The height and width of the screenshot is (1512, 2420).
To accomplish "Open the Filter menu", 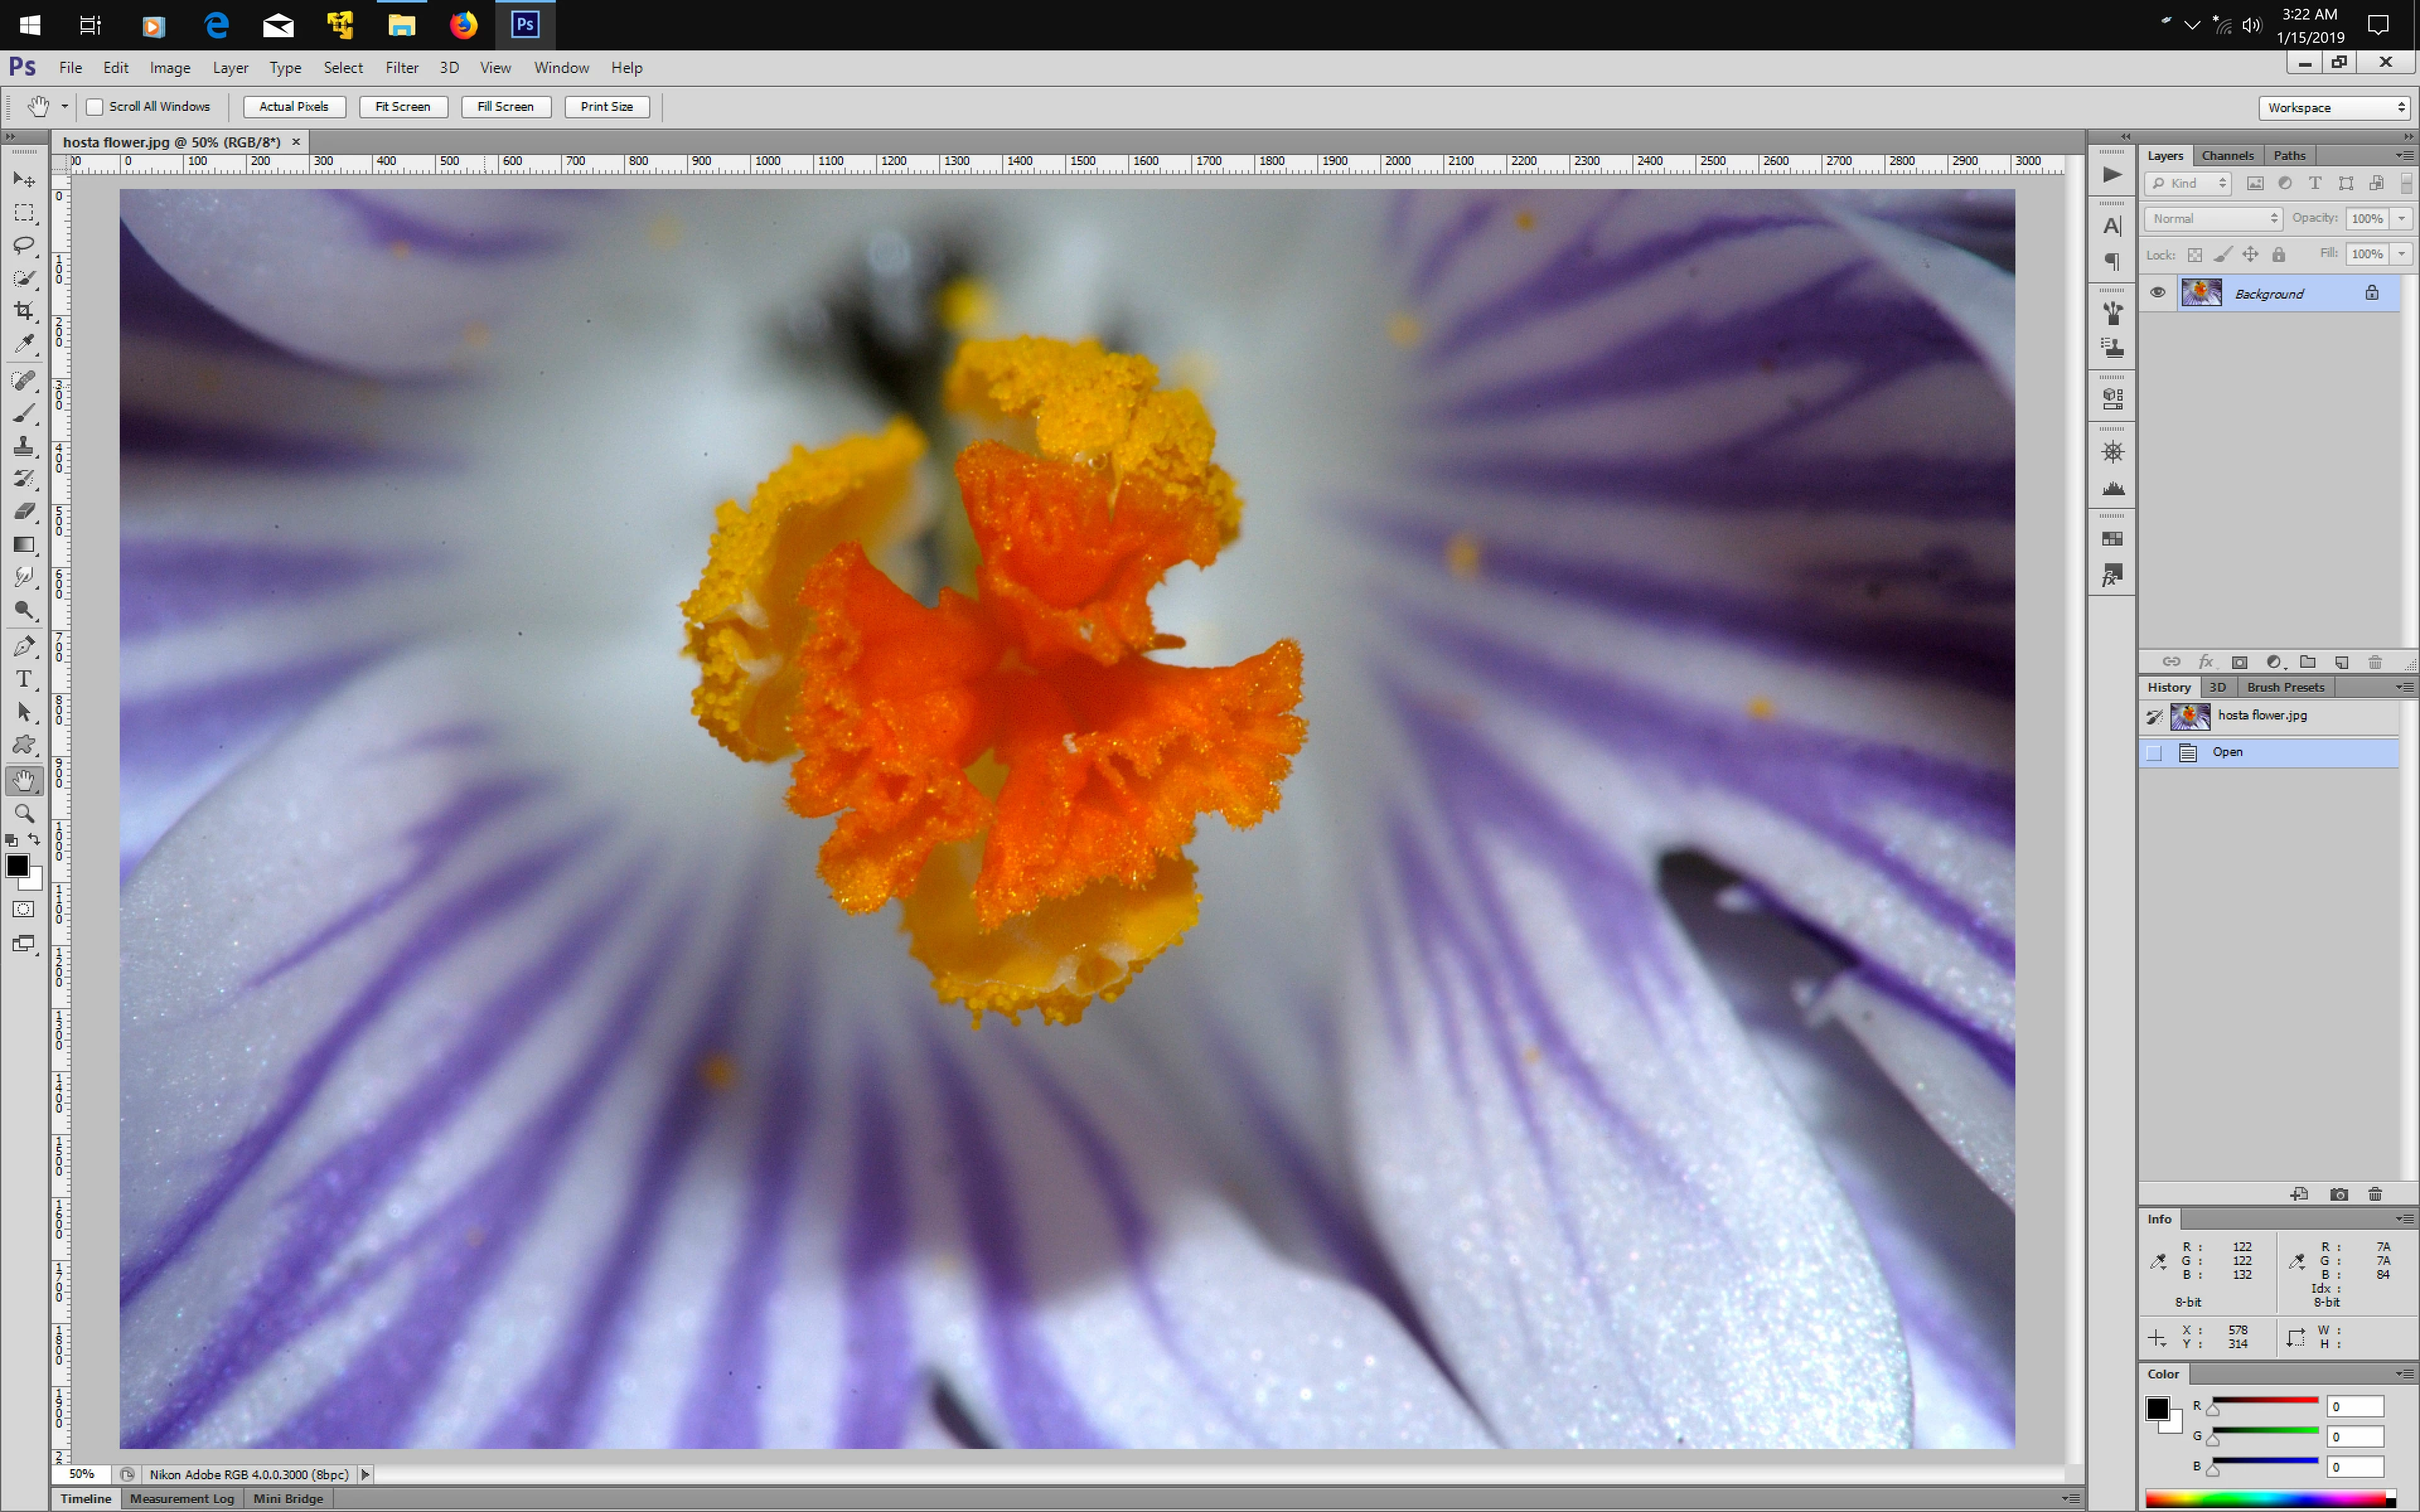I will pos(401,68).
